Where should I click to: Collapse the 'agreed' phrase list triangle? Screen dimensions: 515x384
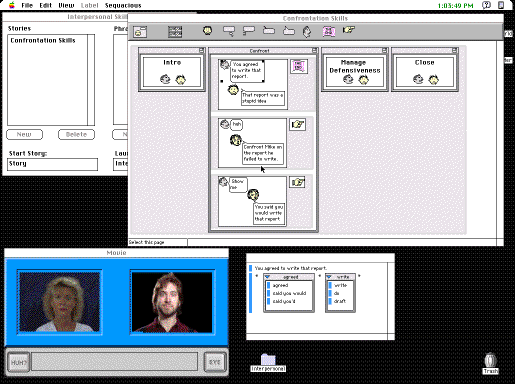click(x=267, y=277)
